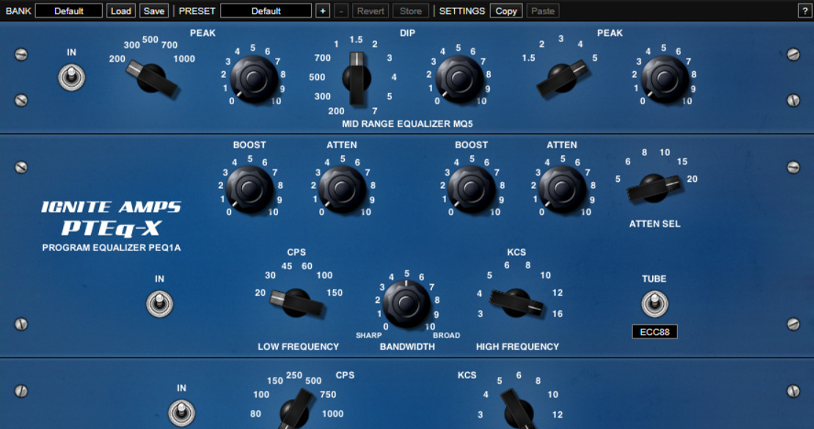Open the Bank name dropdown field

pos(69,11)
